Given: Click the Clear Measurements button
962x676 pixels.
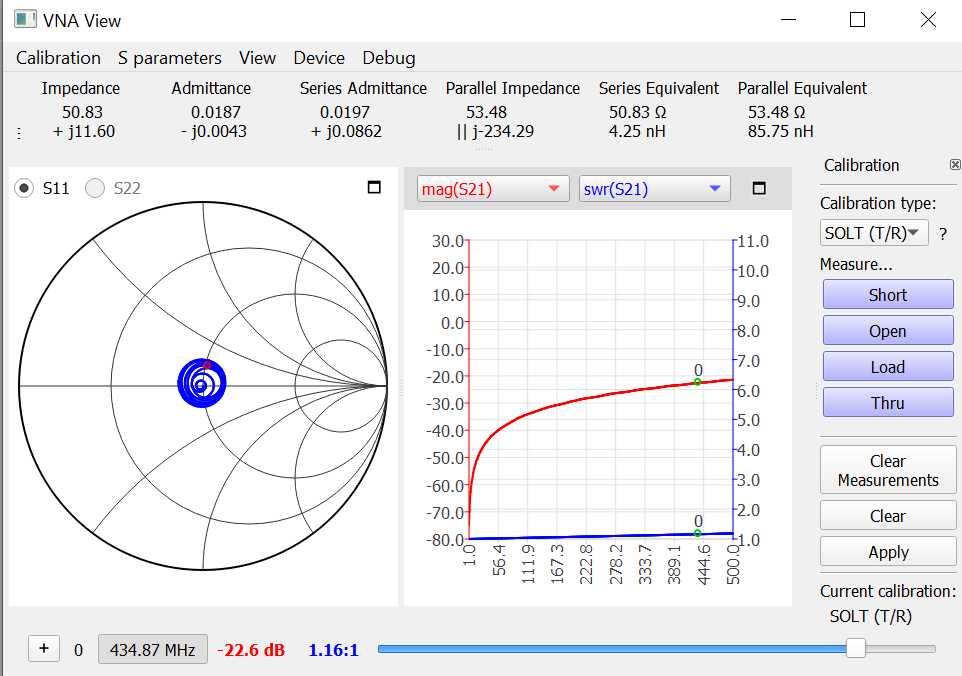Looking at the screenshot, I should (x=888, y=471).
